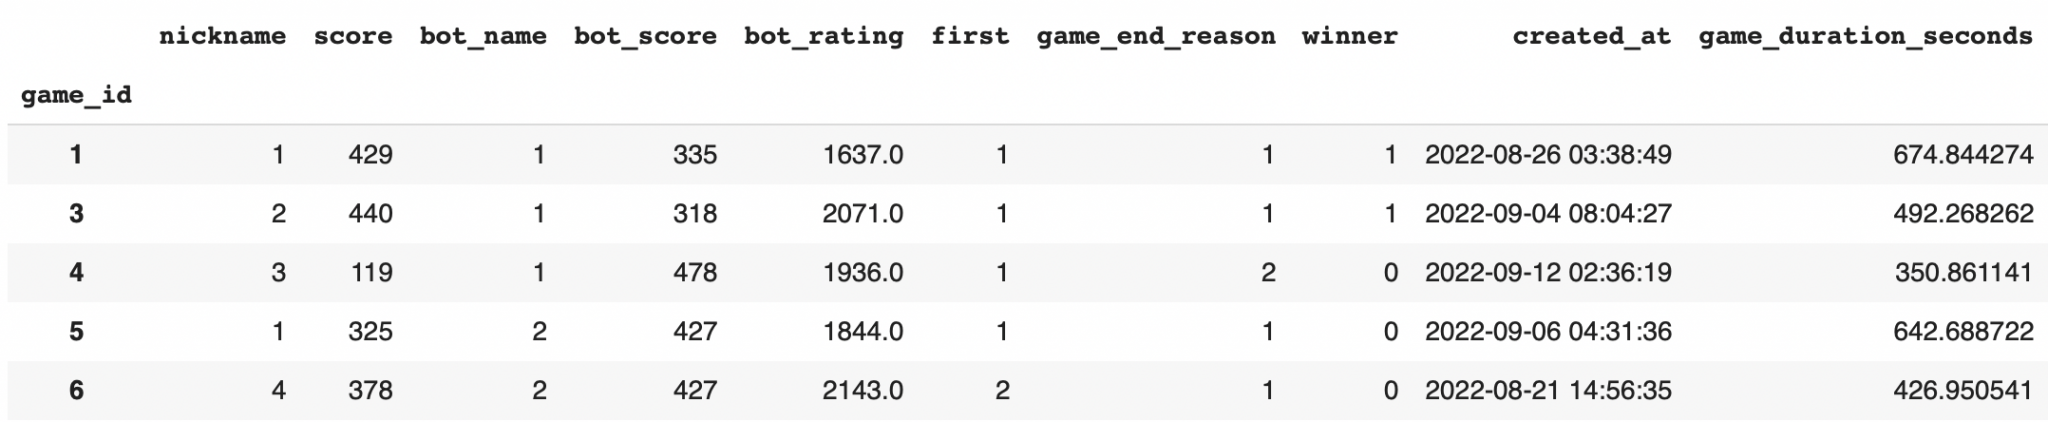This screenshot has width=2048, height=422.
Task: Select the created_at column header
Action: coord(1591,37)
